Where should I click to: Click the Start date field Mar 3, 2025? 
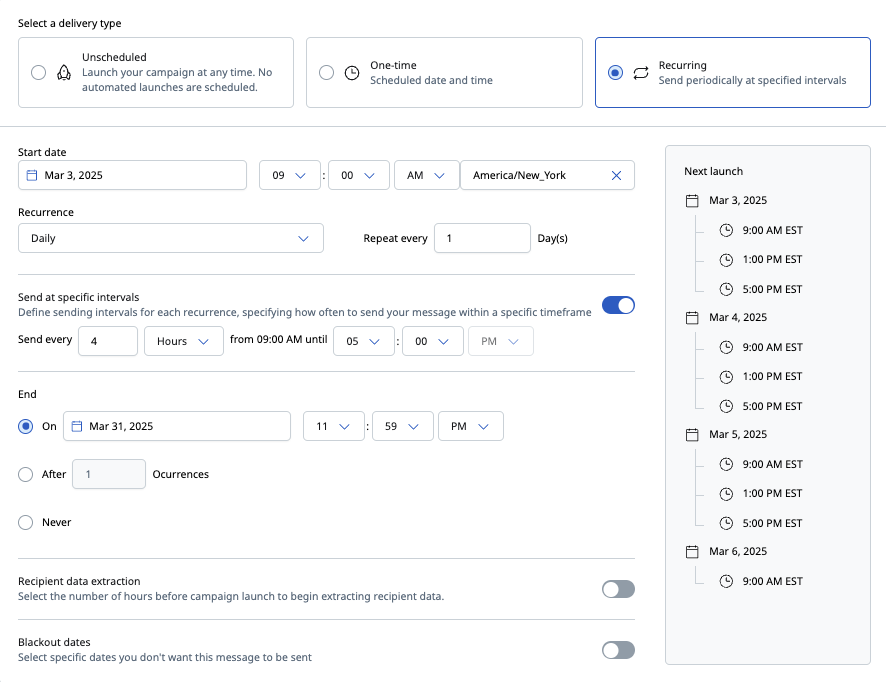132,175
